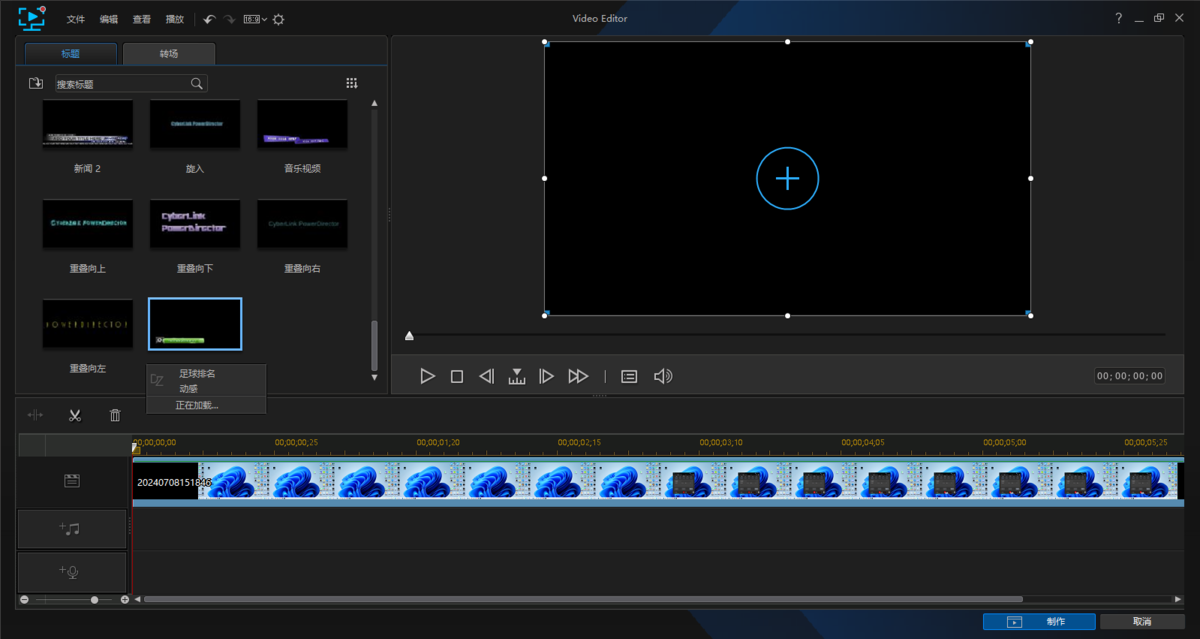
Task: Click the timeline zoom in plus icon
Action: [x=125, y=599]
